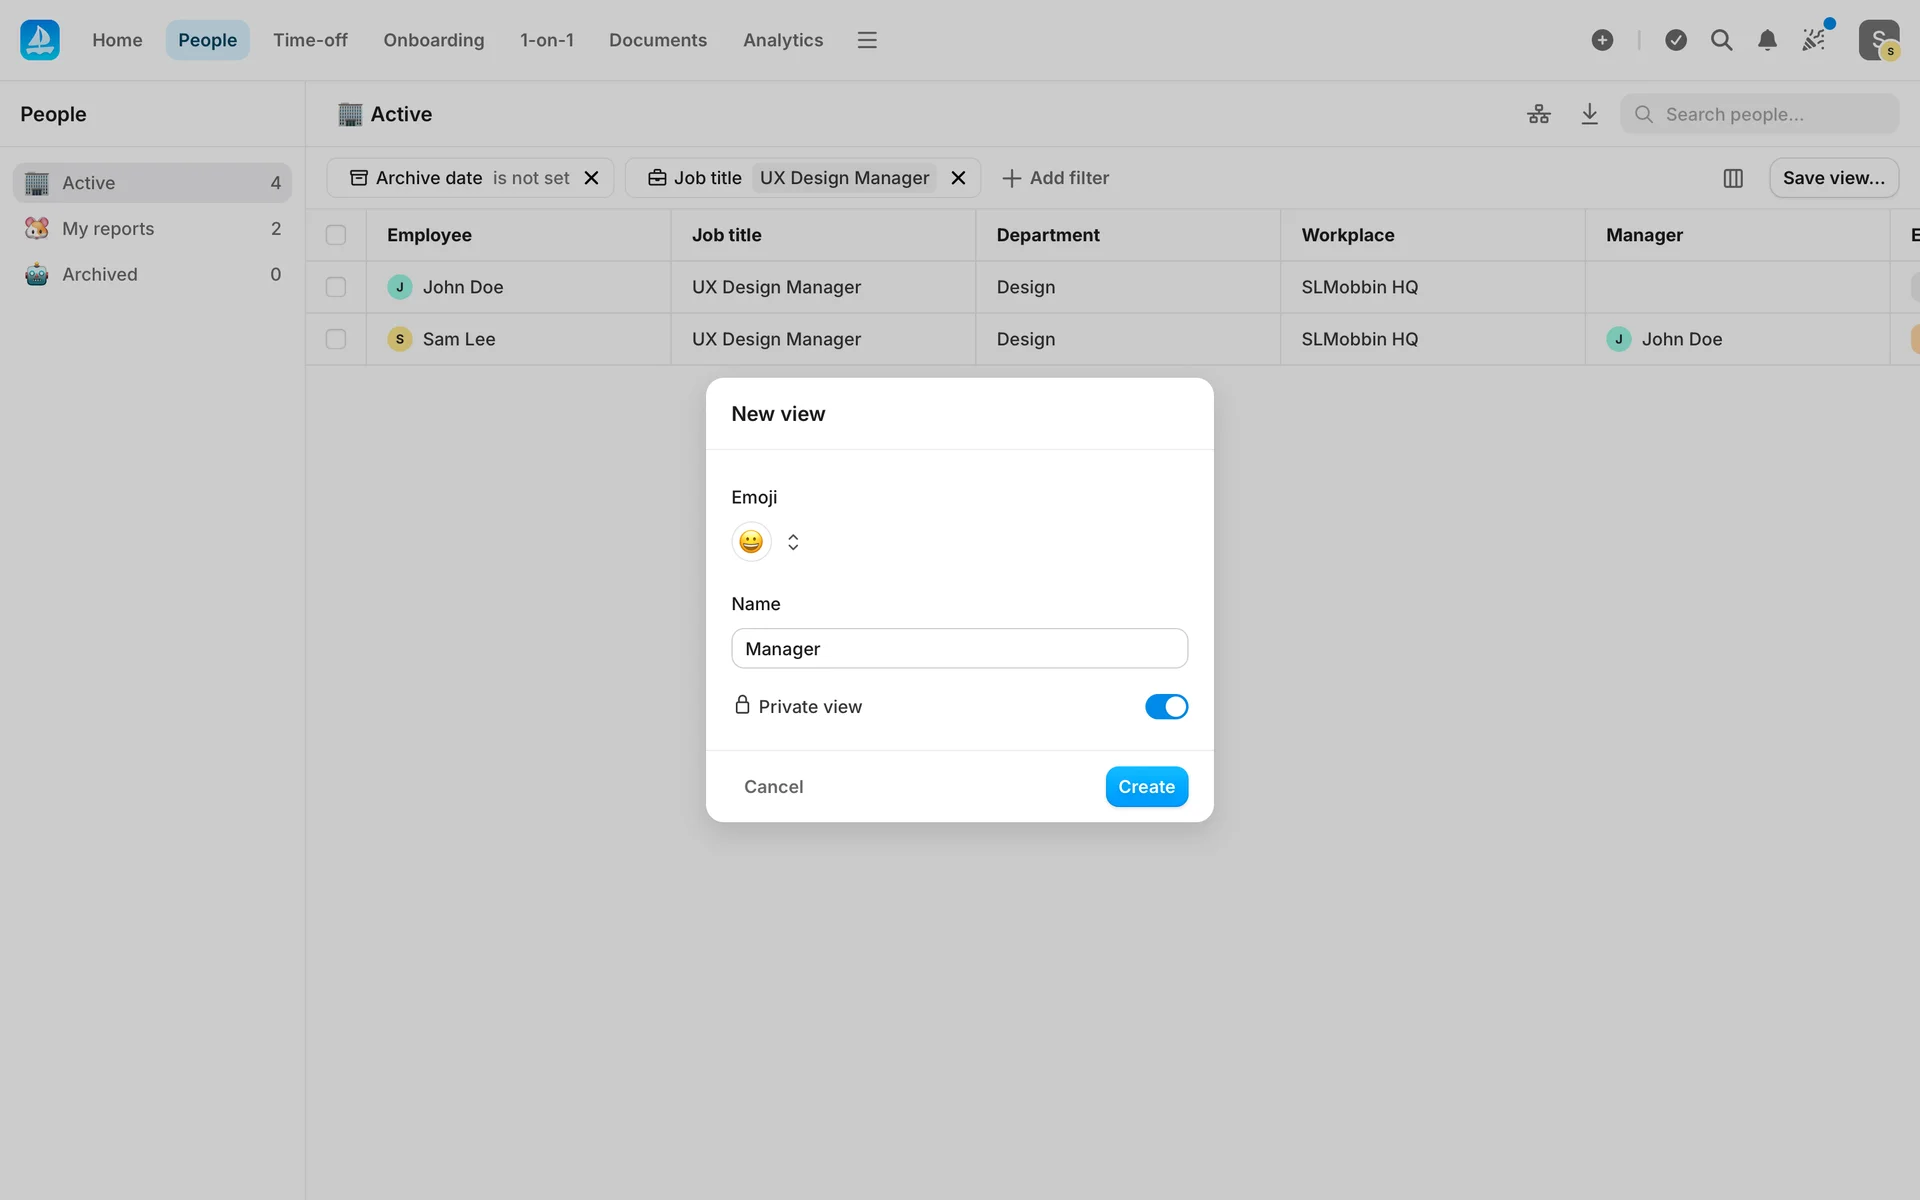This screenshot has width=1920, height=1200.
Task: Open the celebrations confetti icon
Action: tap(1814, 40)
